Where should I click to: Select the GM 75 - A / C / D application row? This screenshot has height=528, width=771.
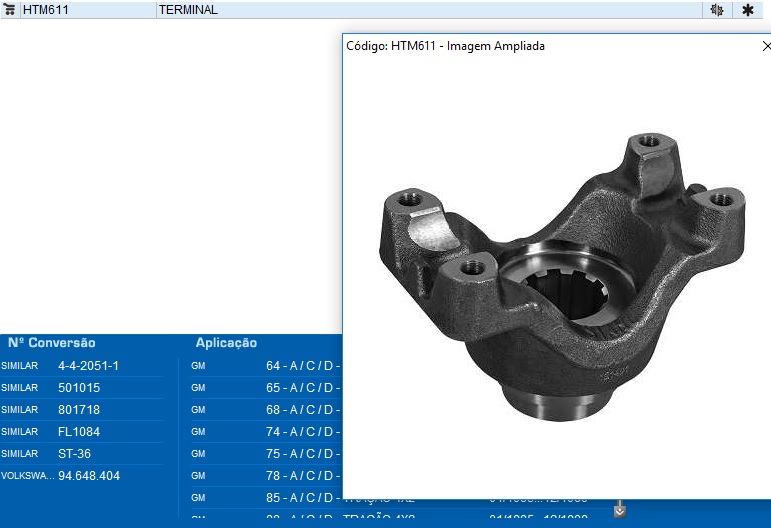pos(300,454)
